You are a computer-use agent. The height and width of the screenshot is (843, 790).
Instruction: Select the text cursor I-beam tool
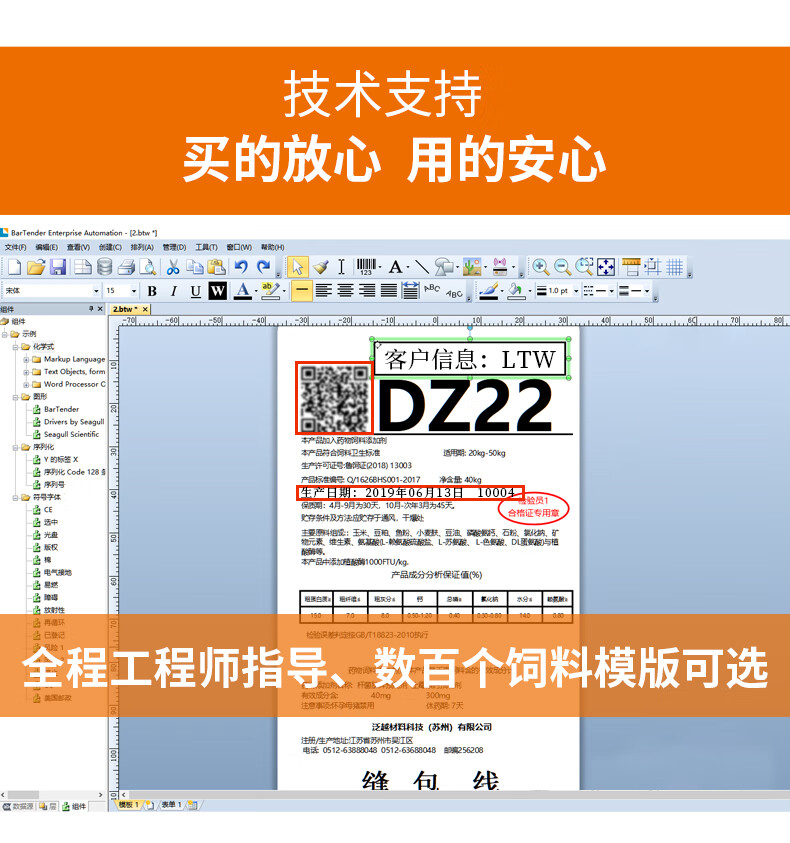tap(341, 267)
